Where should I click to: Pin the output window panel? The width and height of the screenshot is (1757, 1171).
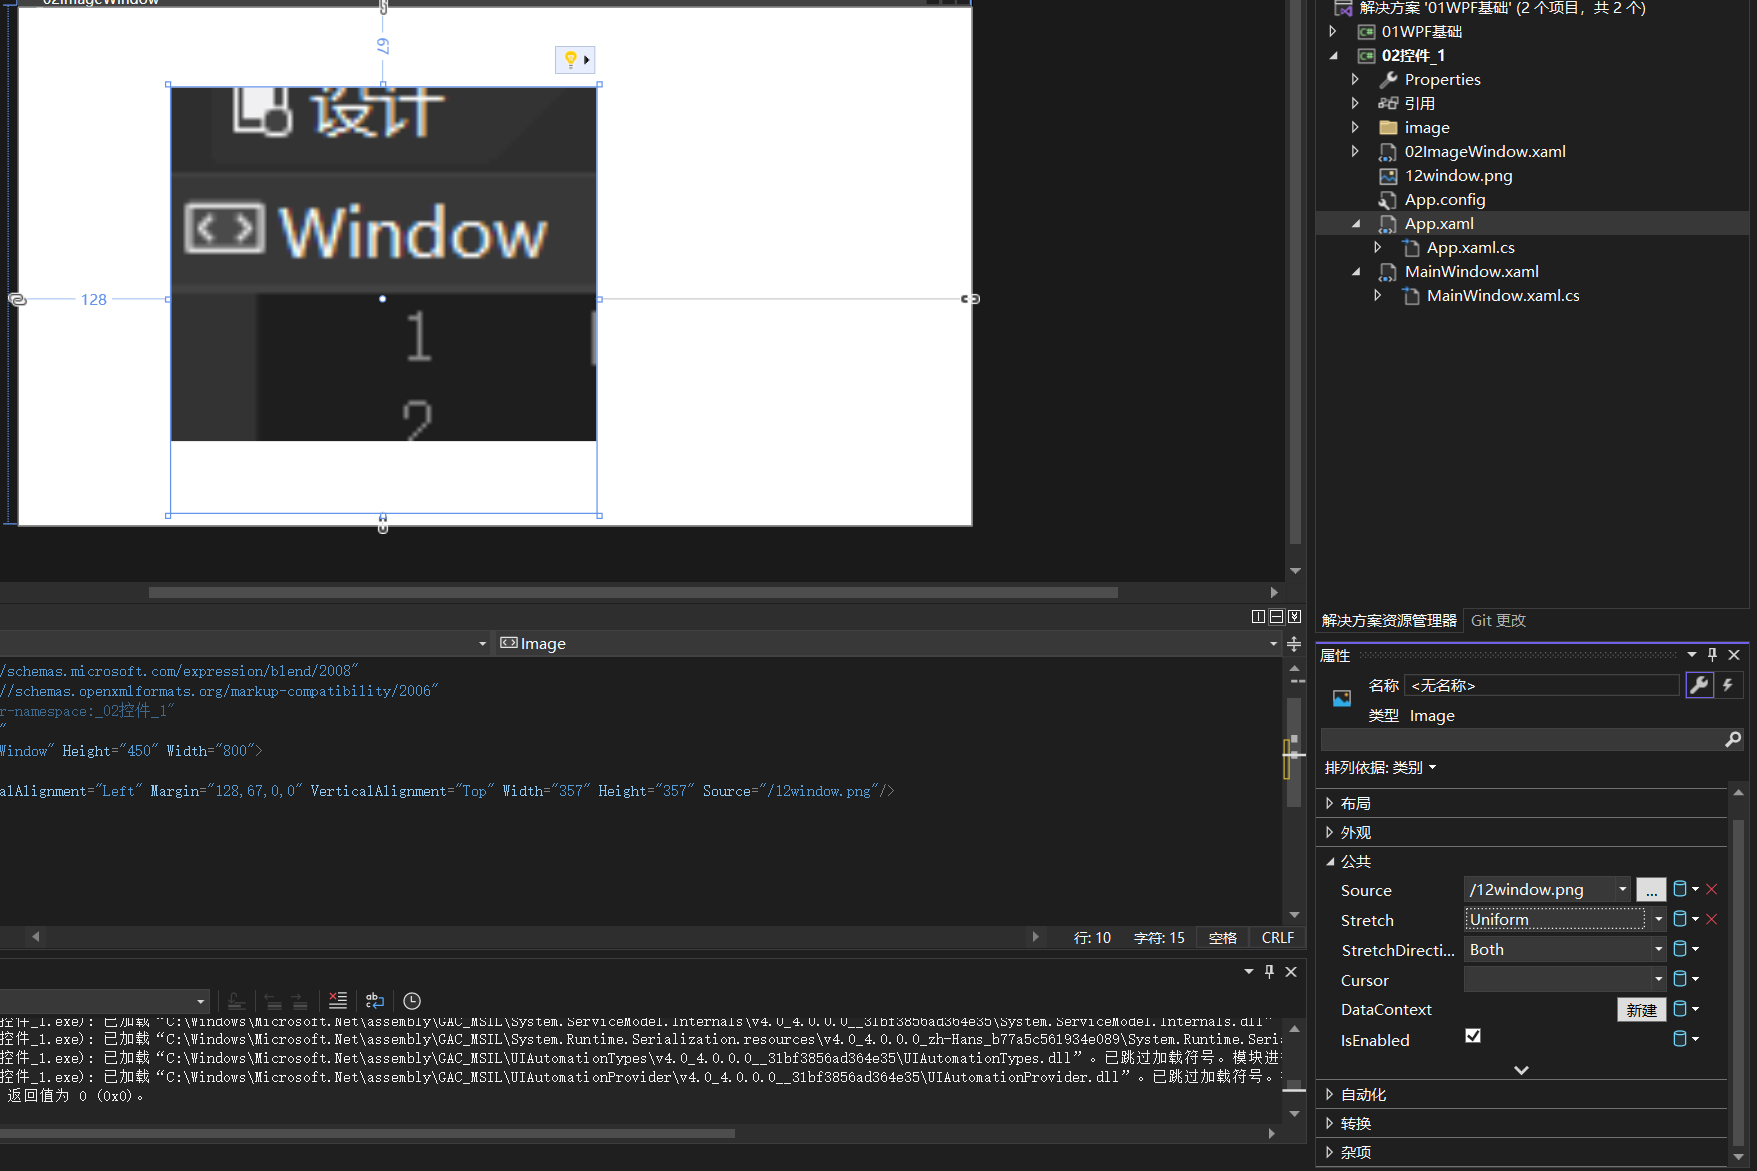(1269, 971)
